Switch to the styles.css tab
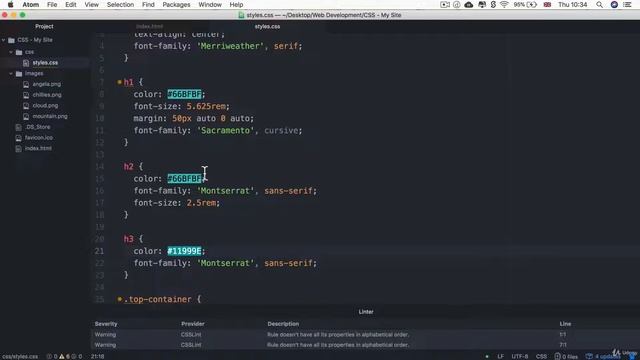This screenshot has width=640, height=360. pos(267,27)
